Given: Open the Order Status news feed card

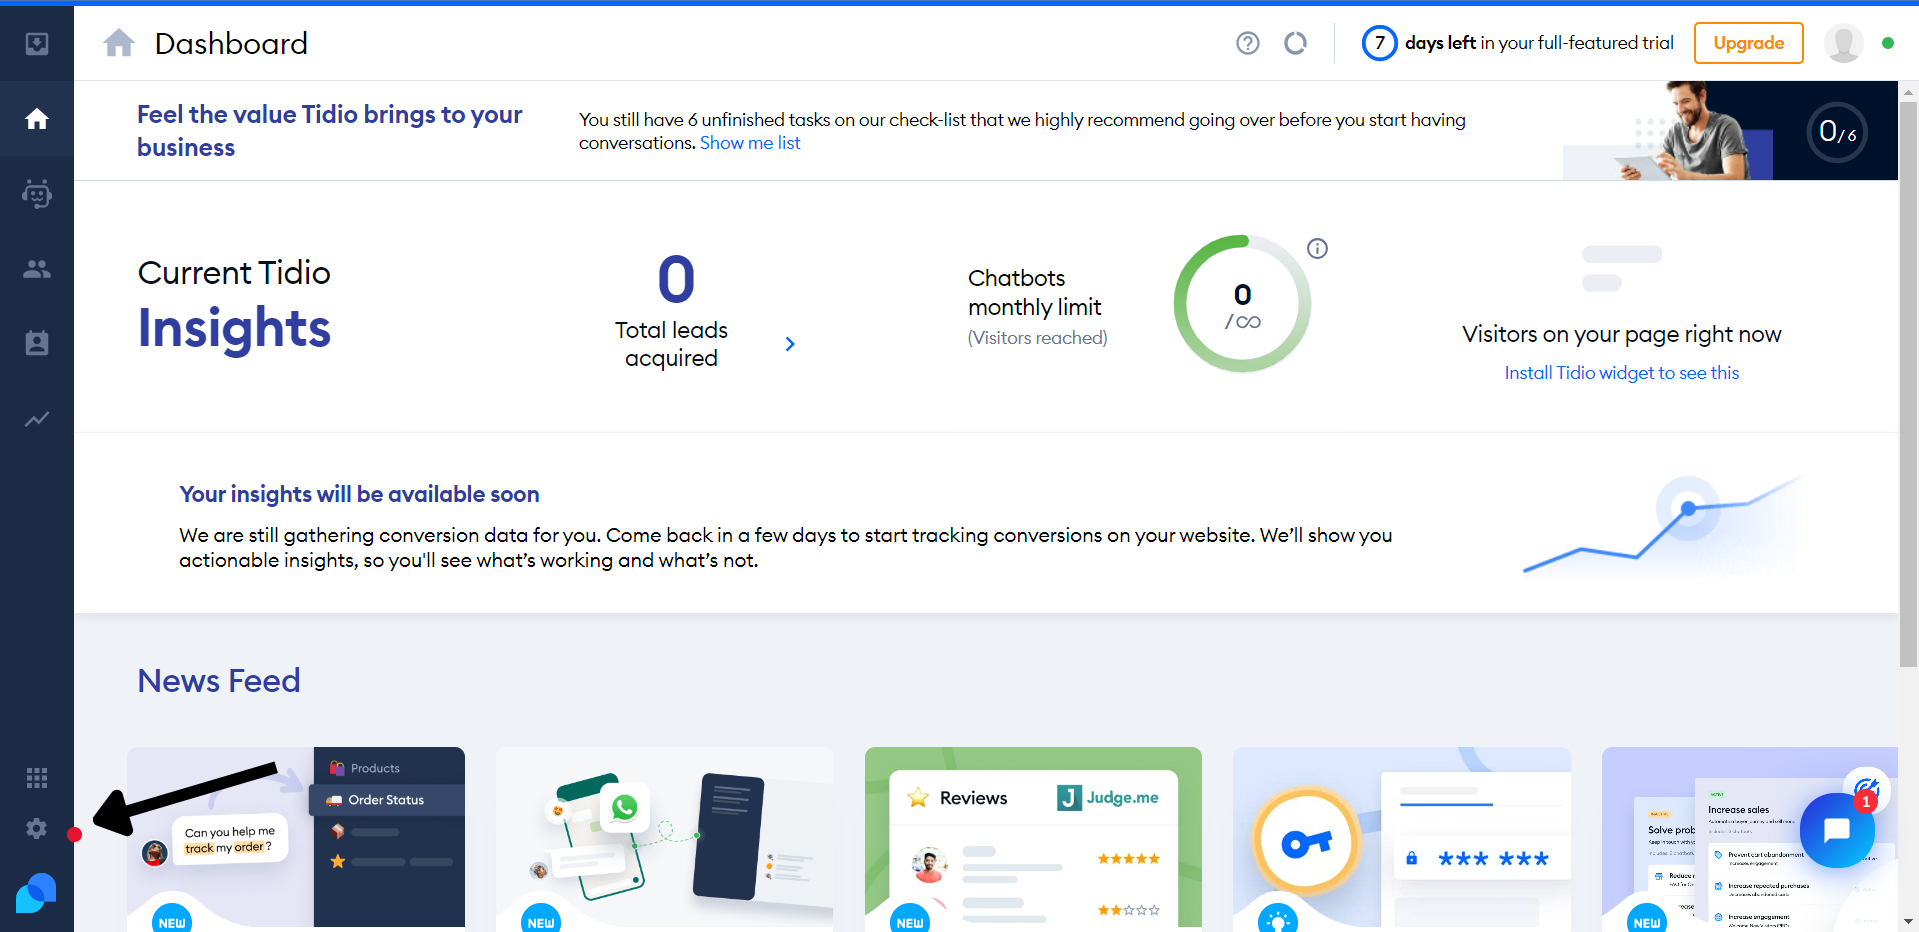Looking at the screenshot, I should coord(296,838).
